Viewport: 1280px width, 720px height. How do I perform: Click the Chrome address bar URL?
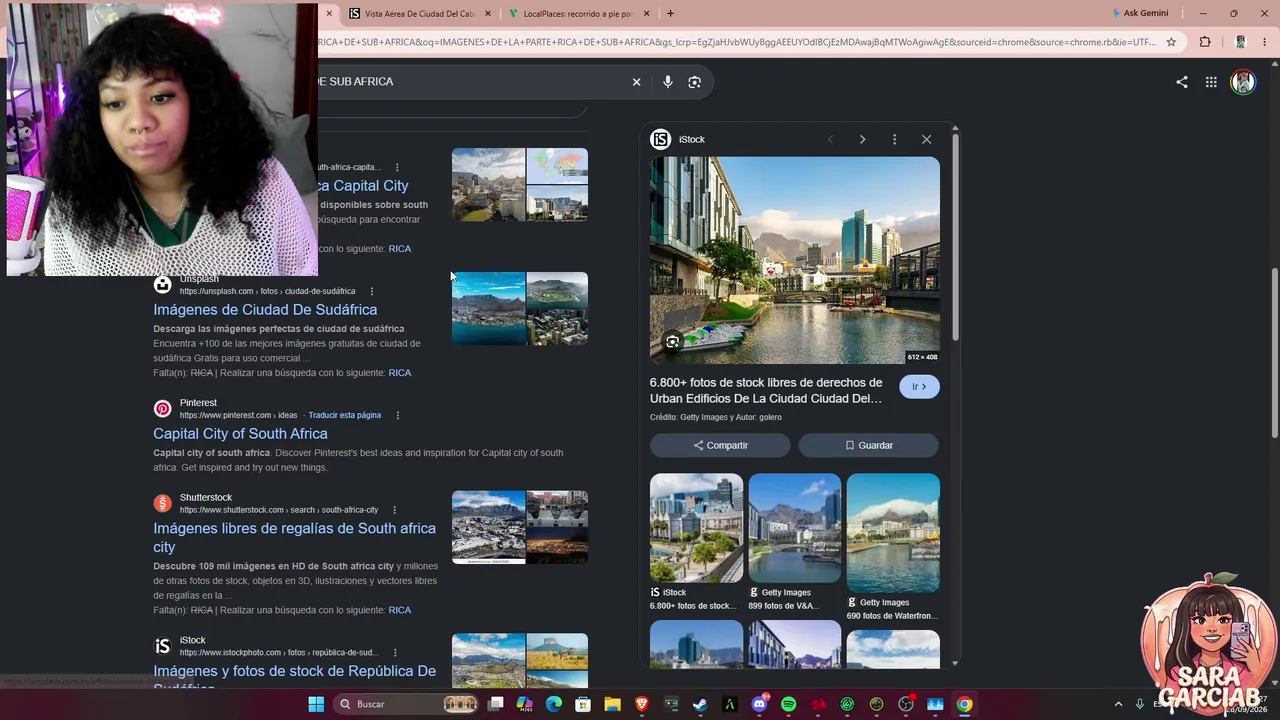[x=738, y=42]
